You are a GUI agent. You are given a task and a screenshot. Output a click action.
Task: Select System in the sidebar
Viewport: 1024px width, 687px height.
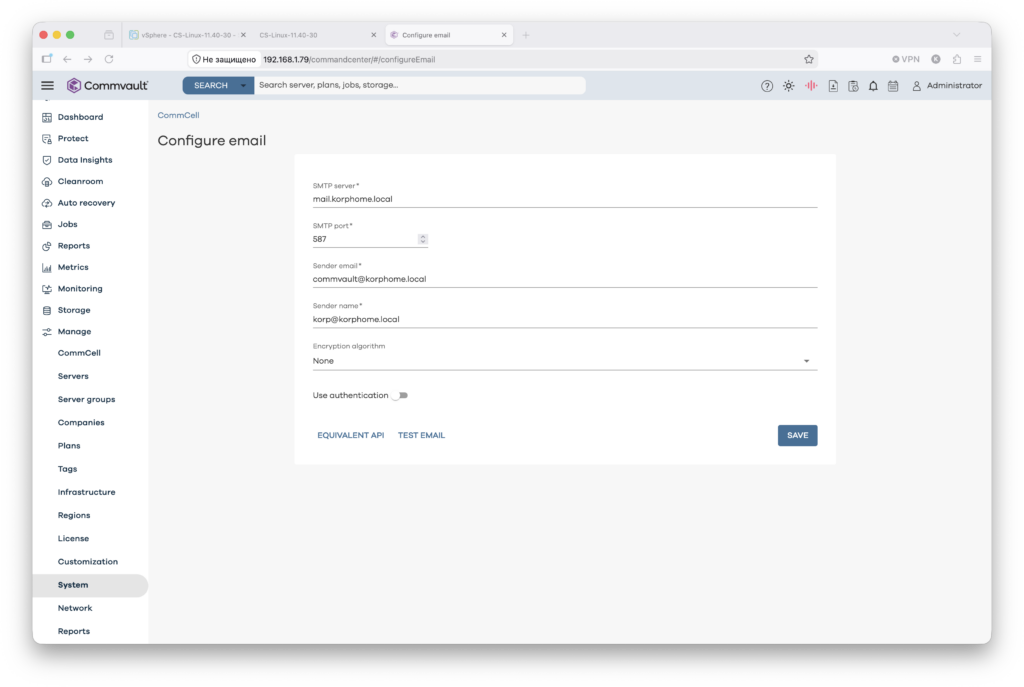[x=90, y=586]
